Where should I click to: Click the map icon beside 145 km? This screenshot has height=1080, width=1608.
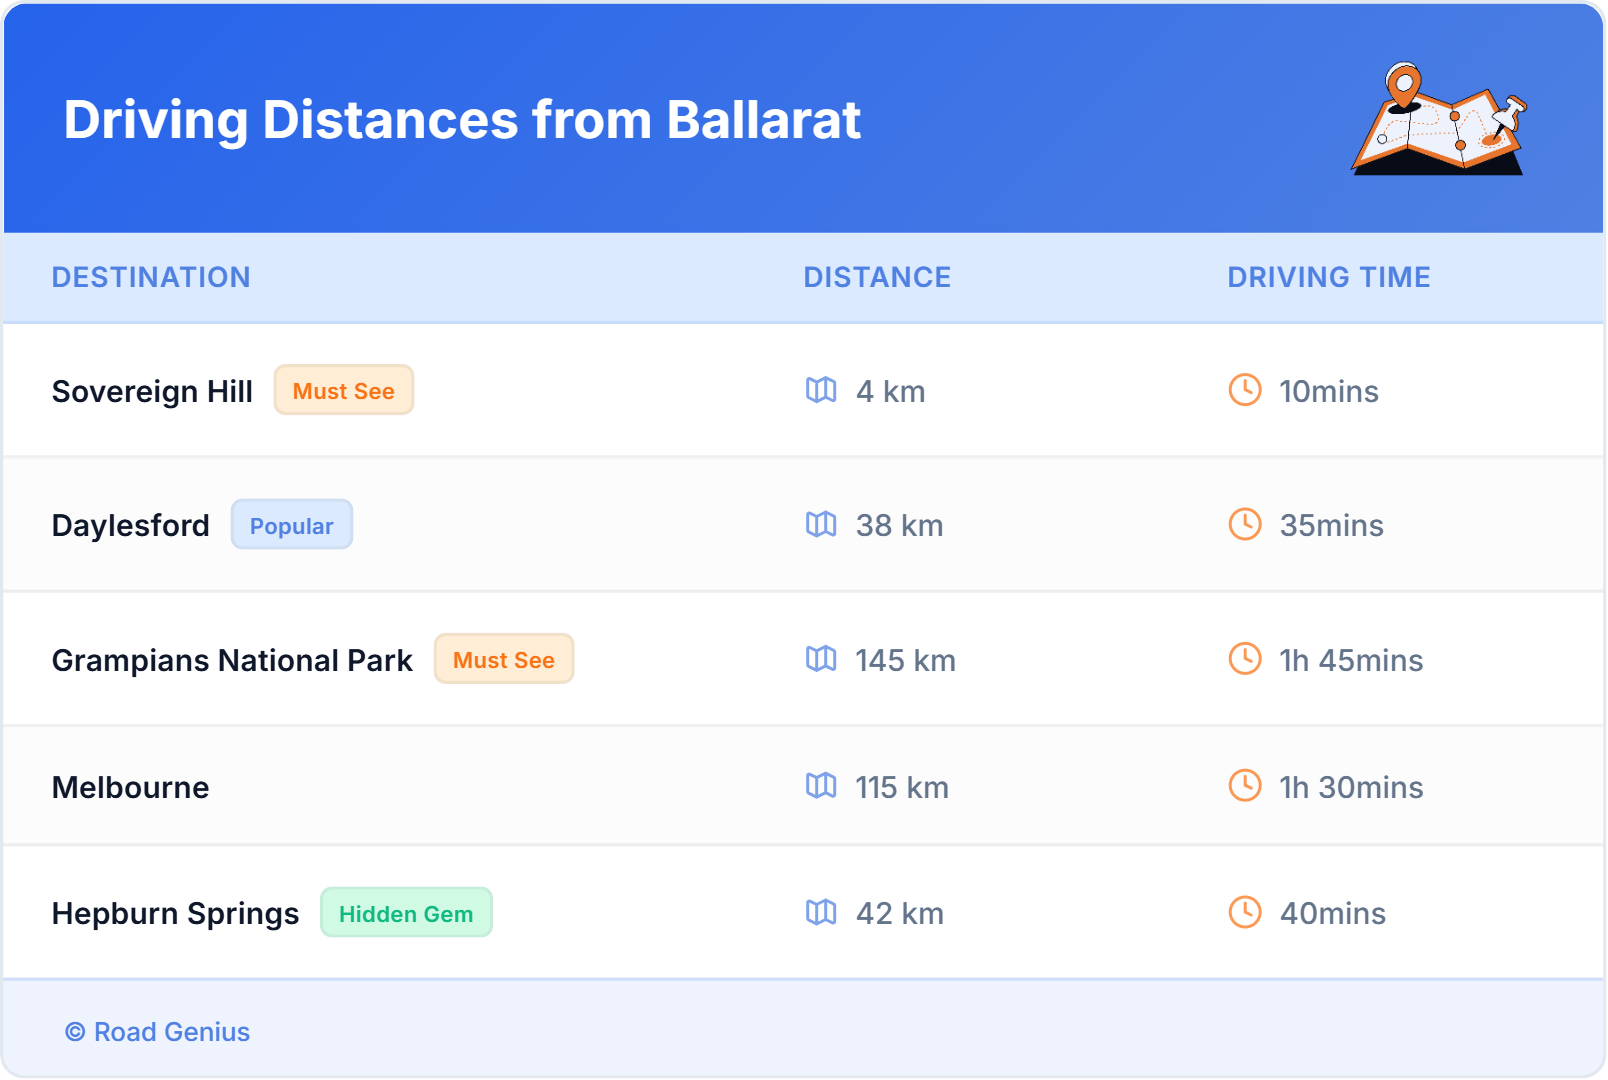tap(822, 660)
